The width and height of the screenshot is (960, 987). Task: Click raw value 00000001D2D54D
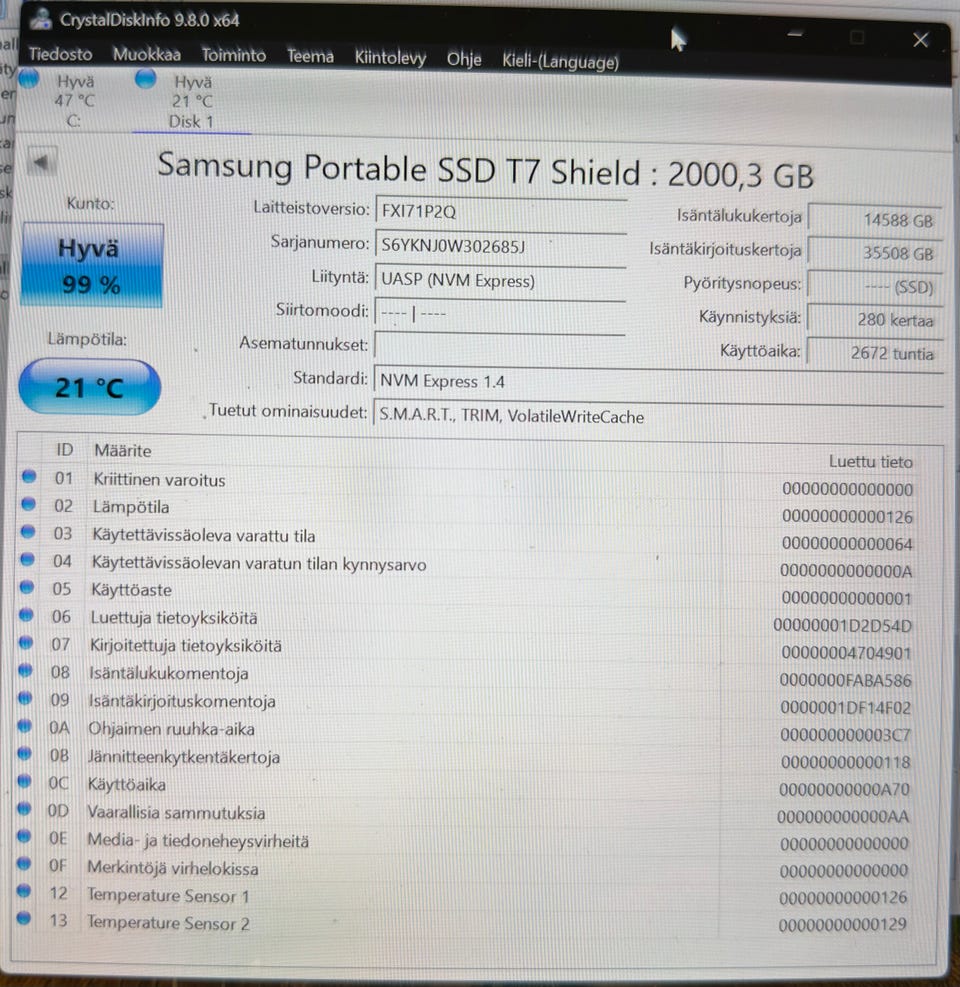pyautogui.click(x=842, y=625)
